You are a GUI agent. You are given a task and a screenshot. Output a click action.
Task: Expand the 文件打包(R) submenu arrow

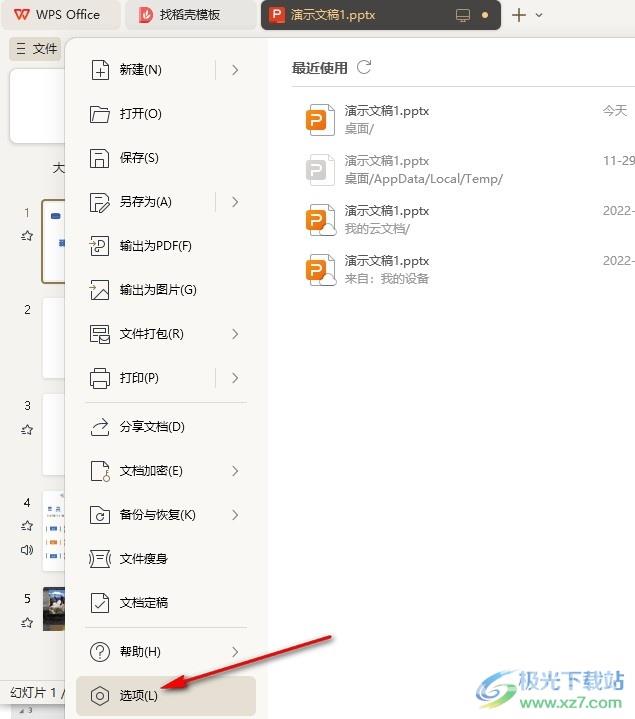coord(235,334)
